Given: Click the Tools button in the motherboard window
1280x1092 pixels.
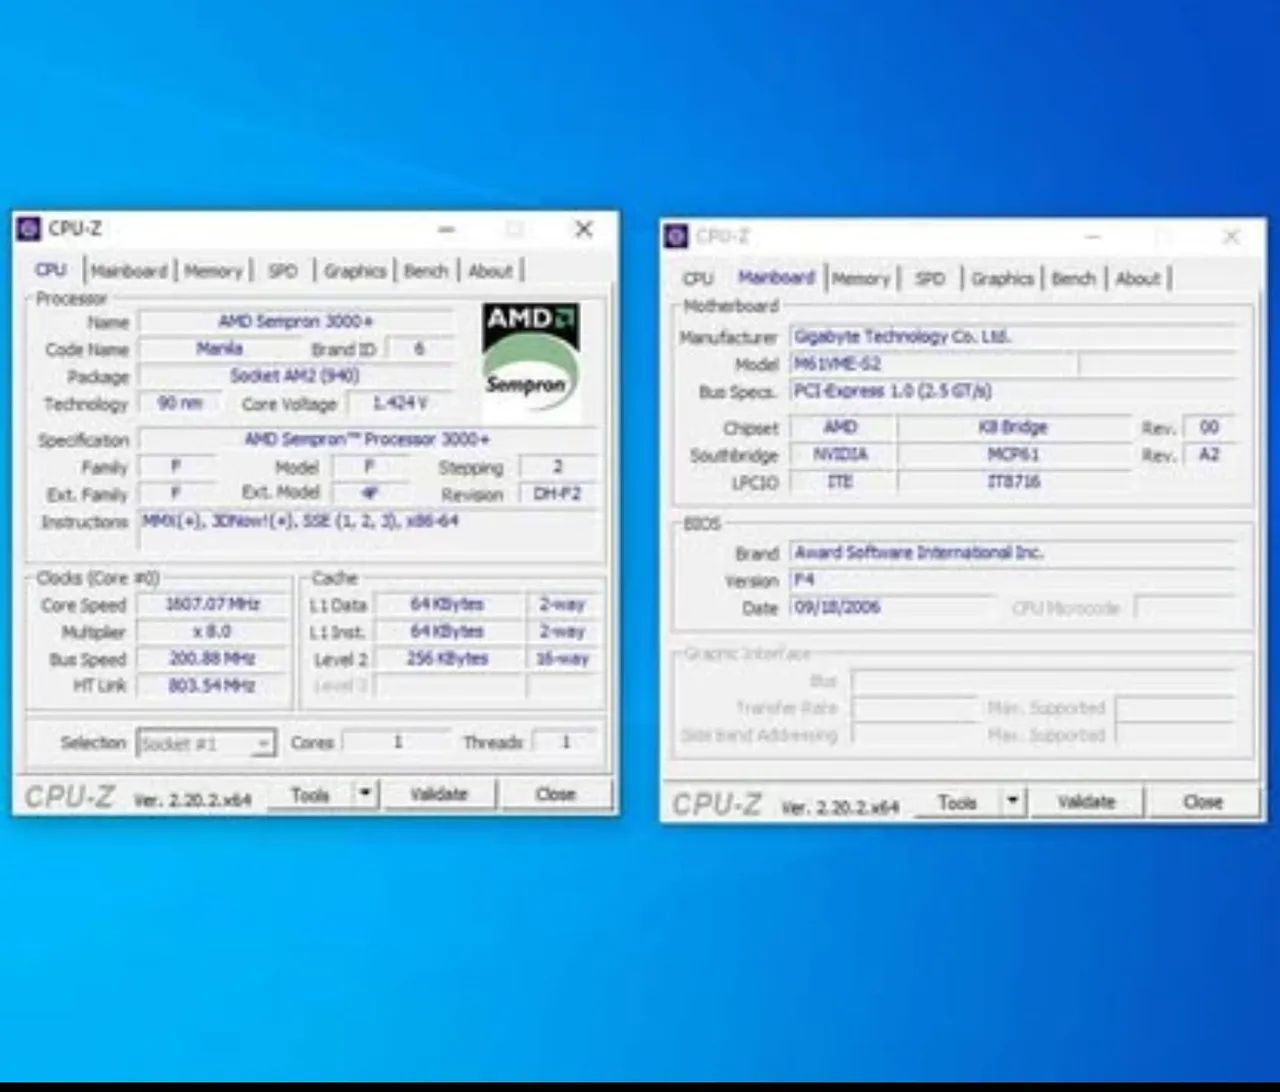Looking at the screenshot, I should (x=957, y=802).
